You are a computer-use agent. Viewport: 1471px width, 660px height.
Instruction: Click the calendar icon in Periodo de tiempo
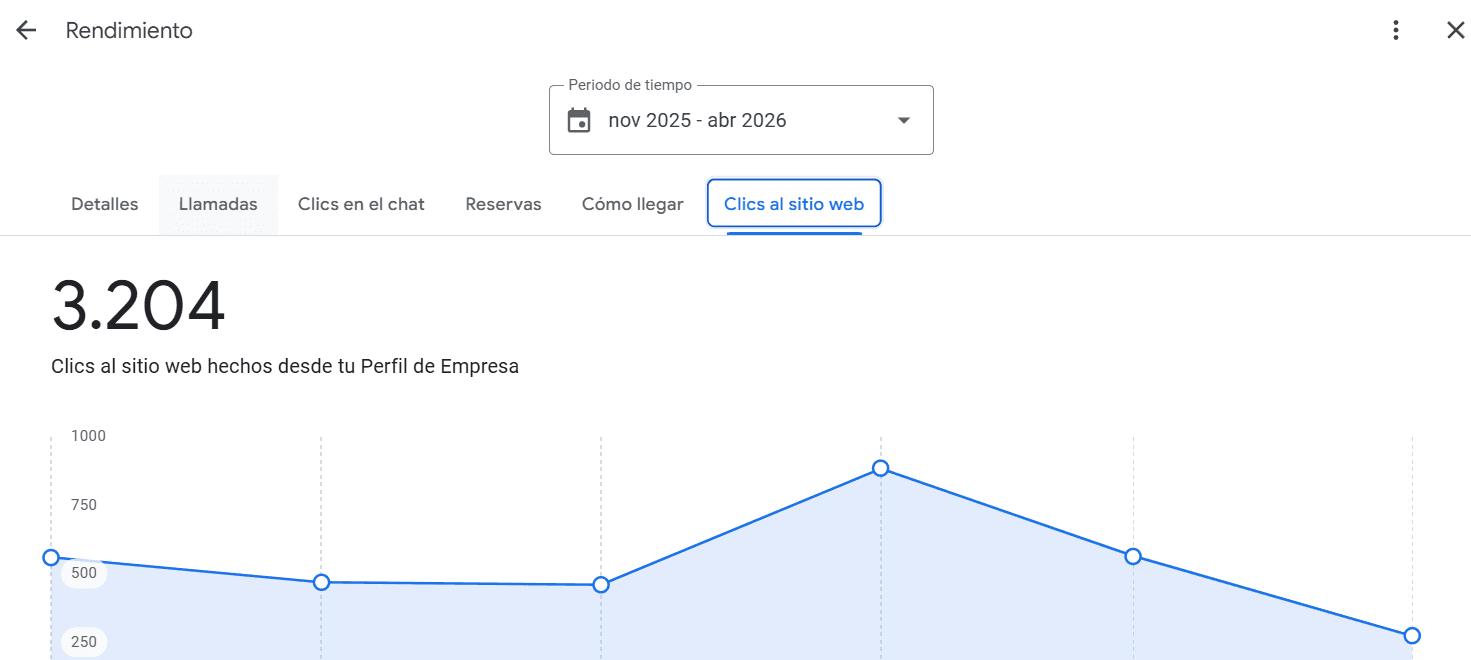pyautogui.click(x=579, y=121)
